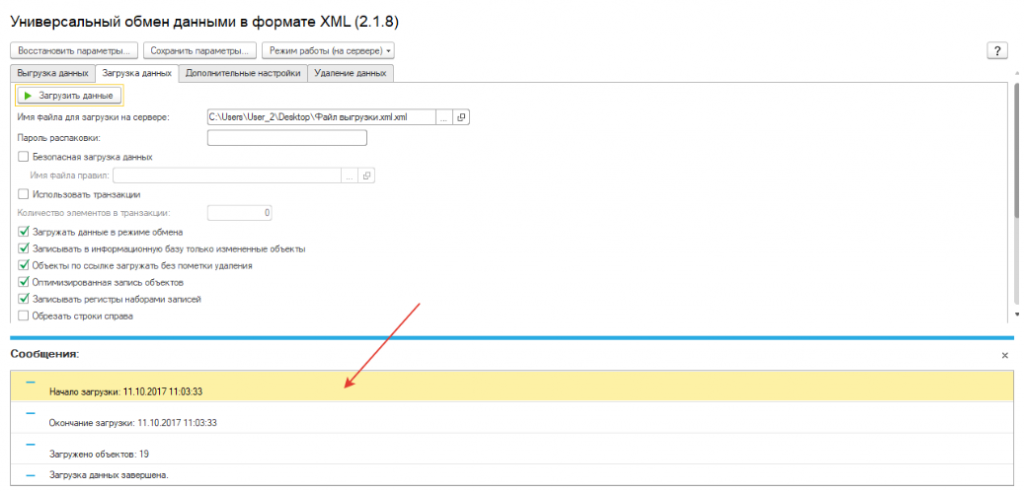Open help with the question mark button
Image resolution: width=1024 pixels, height=492 pixels.
[997, 51]
